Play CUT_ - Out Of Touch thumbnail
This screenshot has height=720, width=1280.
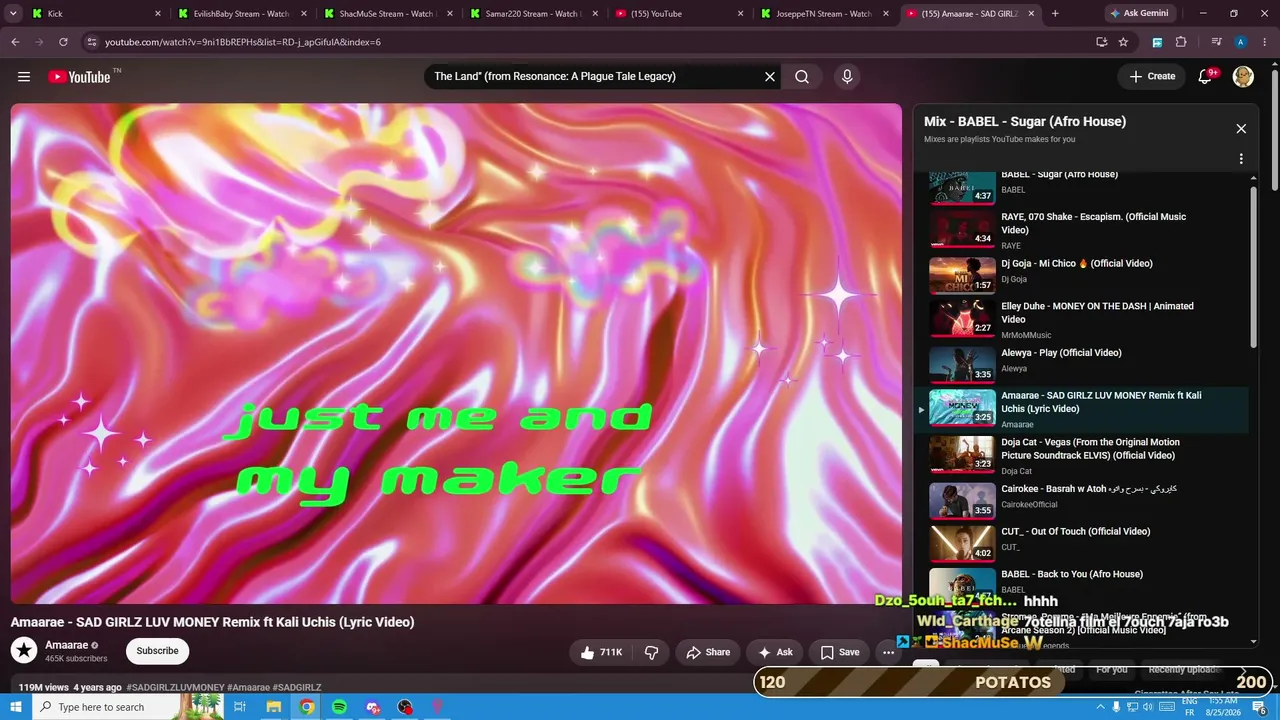click(x=962, y=543)
